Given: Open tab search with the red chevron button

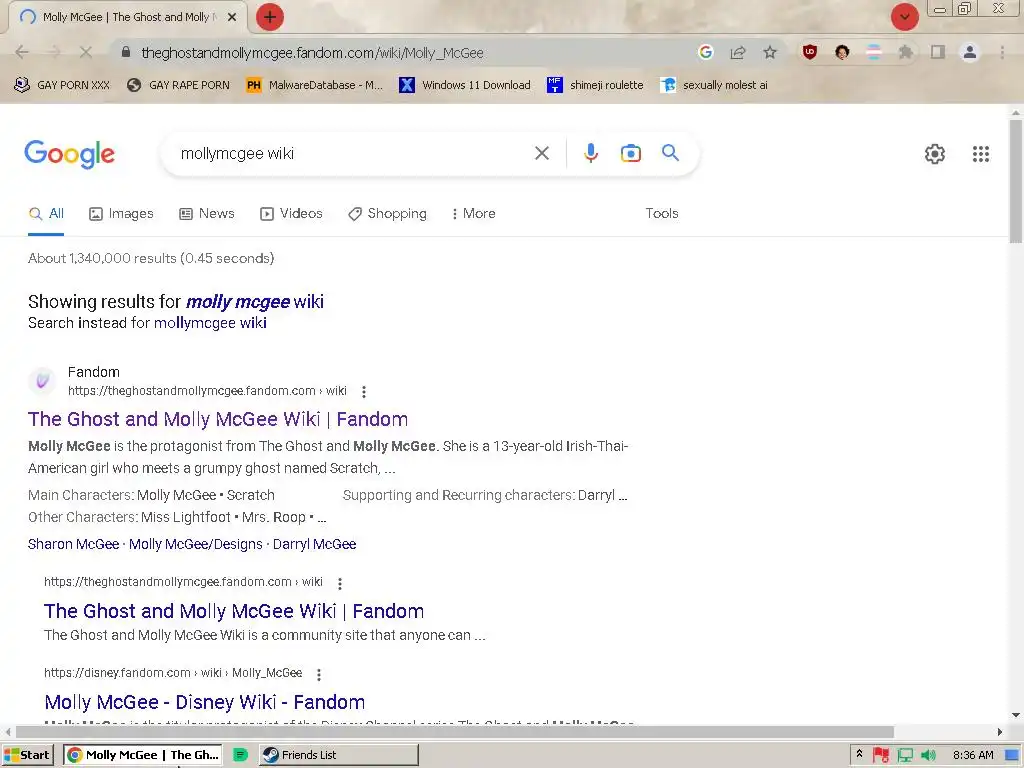Looking at the screenshot, I should pyautogui.click(x=904, y=17).
